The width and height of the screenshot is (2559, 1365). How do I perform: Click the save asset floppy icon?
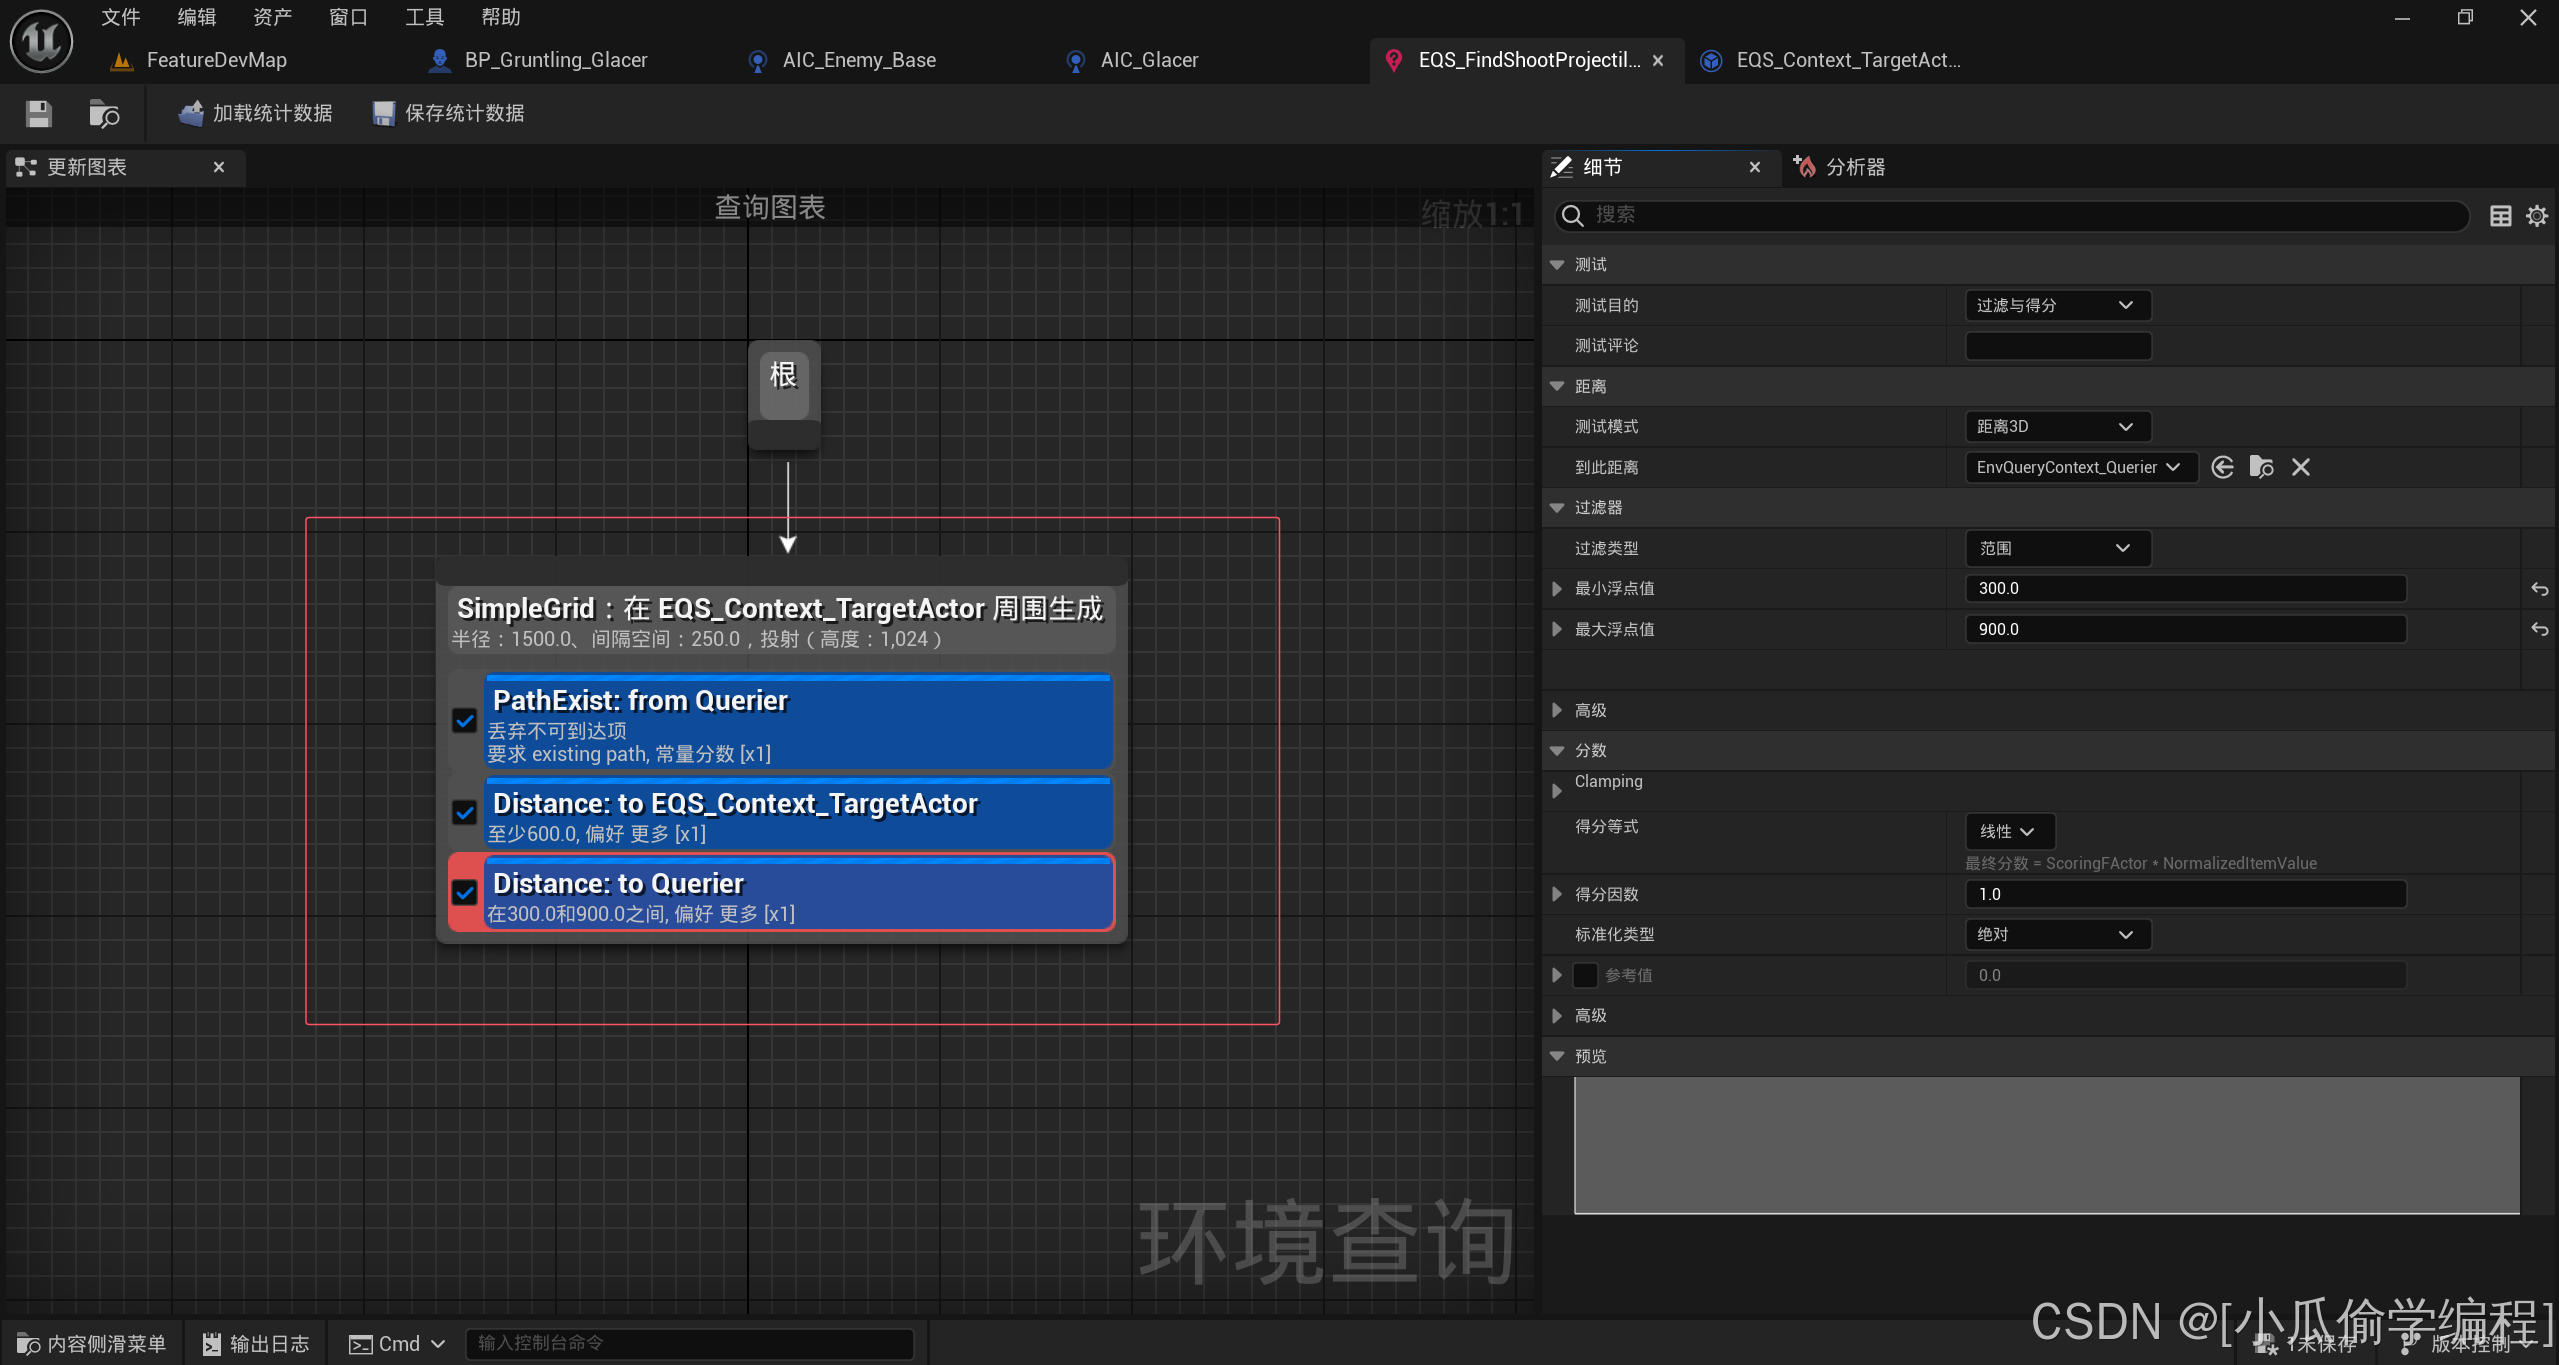coord(39,114)
